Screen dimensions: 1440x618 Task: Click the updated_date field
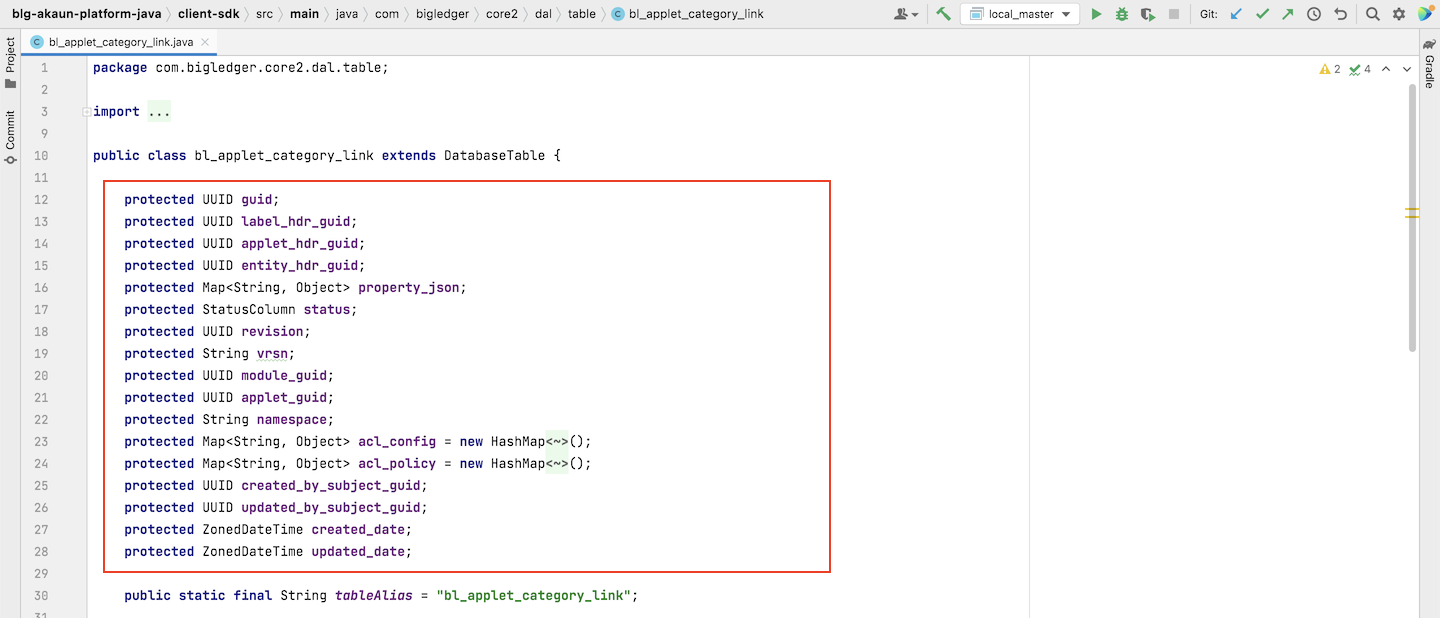[x=358, y=552]
